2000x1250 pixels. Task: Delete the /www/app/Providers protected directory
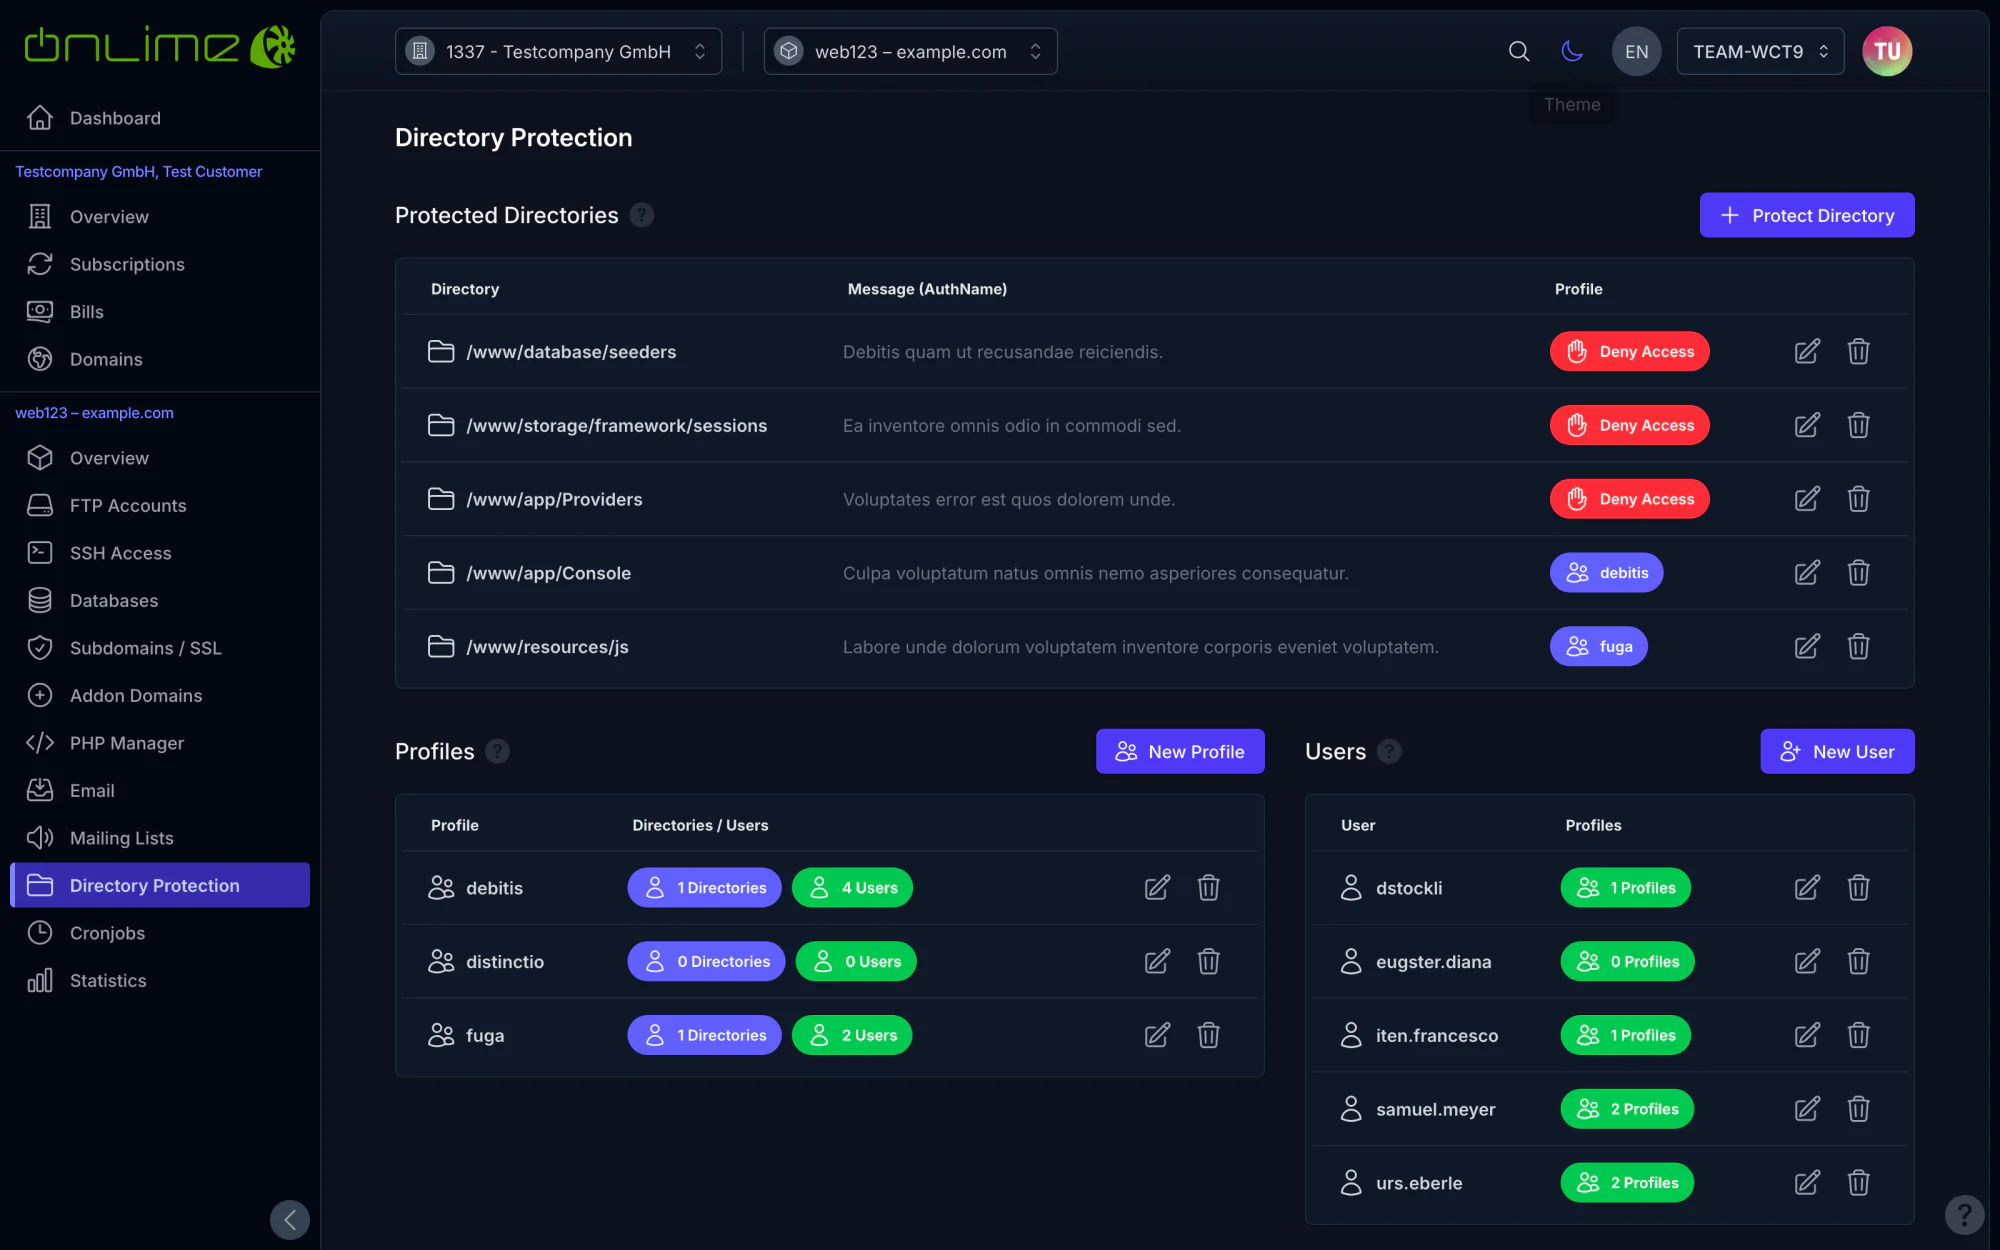tap(1858, 499)
